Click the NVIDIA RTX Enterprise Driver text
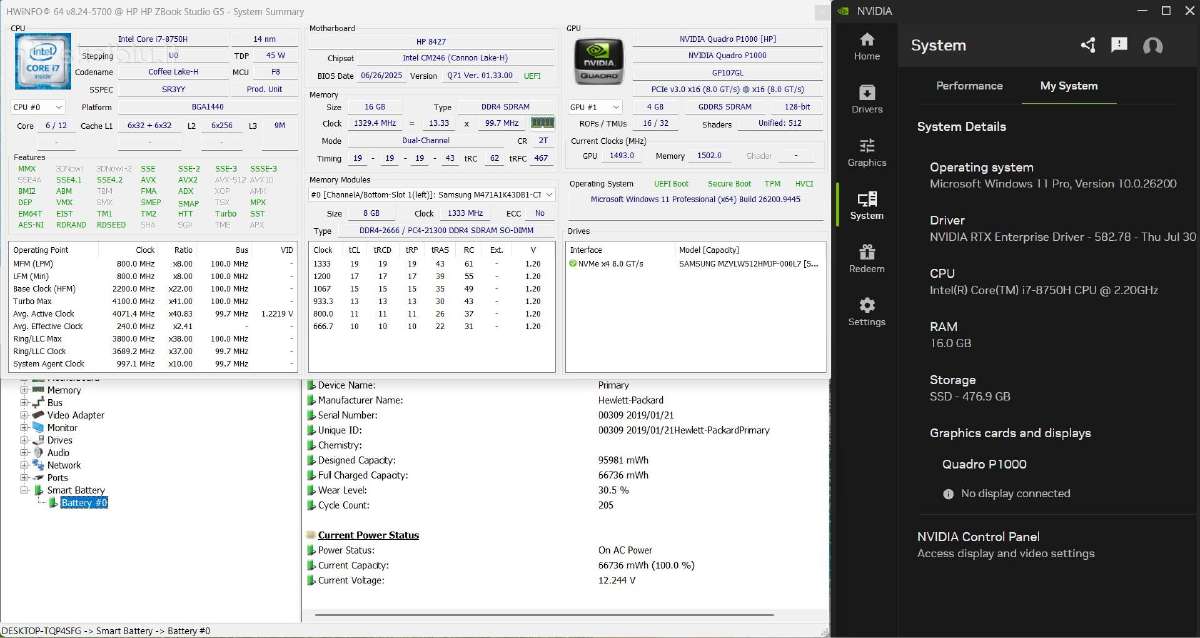 [1062, 237]
